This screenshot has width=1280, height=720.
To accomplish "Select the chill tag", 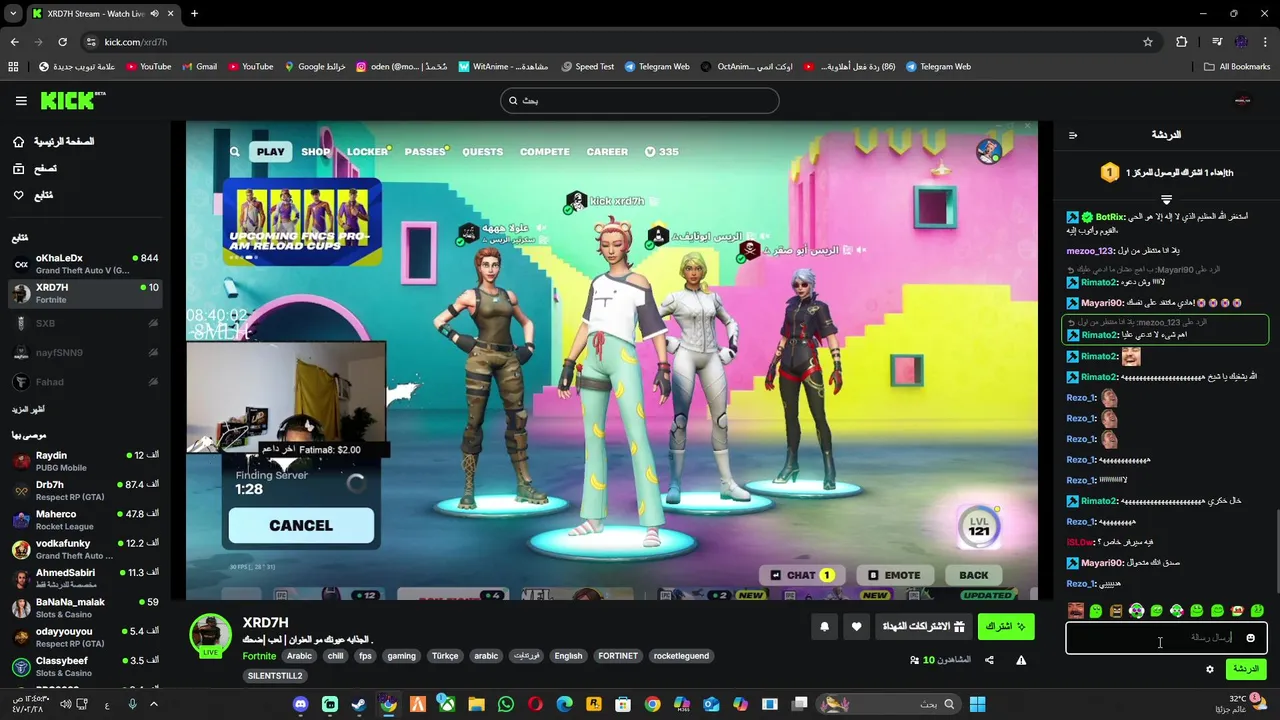I will pos(335,656).
